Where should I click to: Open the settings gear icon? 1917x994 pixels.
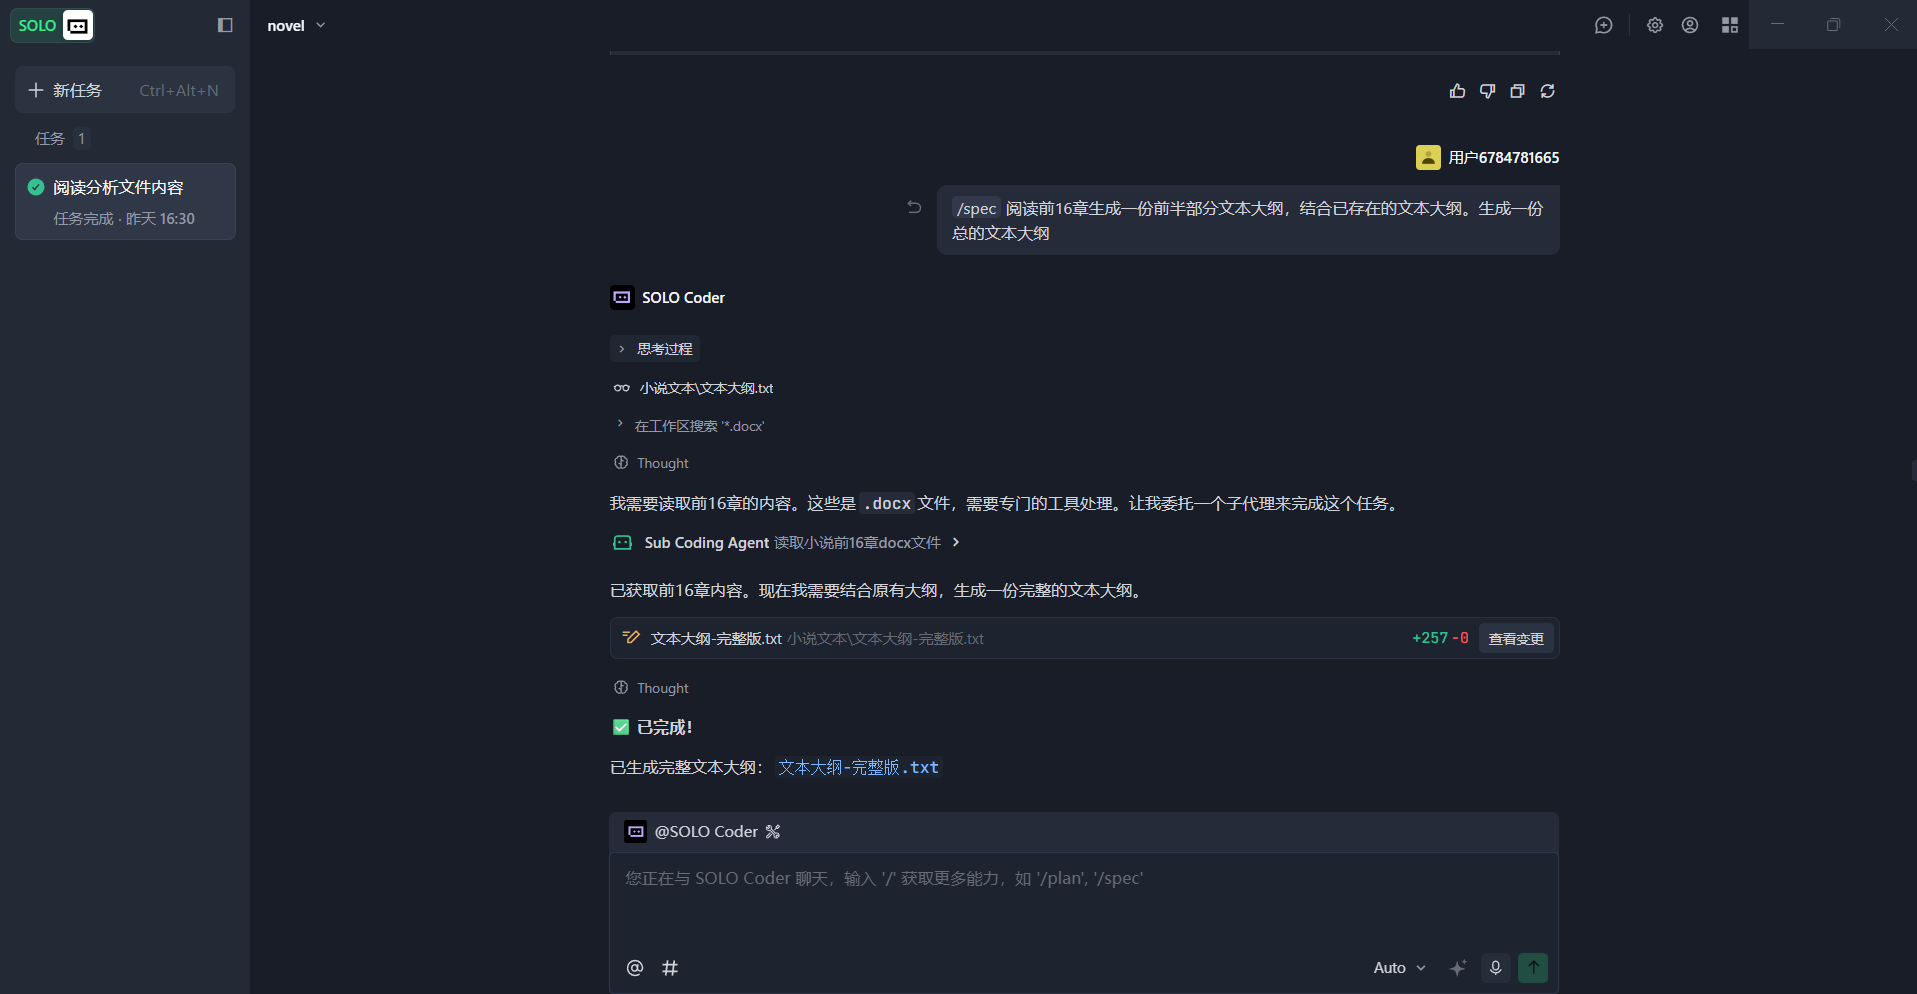[x=1655, y=25]
